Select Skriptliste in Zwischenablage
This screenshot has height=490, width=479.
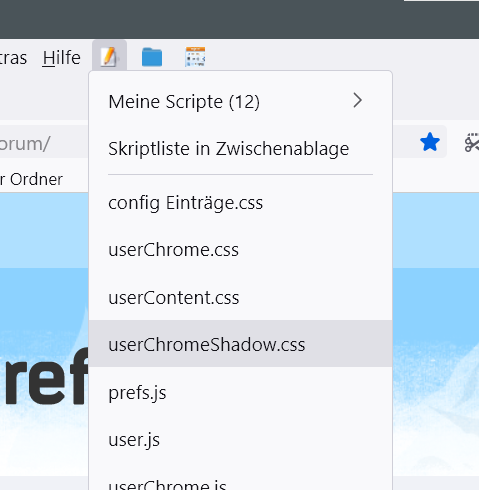pyautogui.click(x=240, y=148)
